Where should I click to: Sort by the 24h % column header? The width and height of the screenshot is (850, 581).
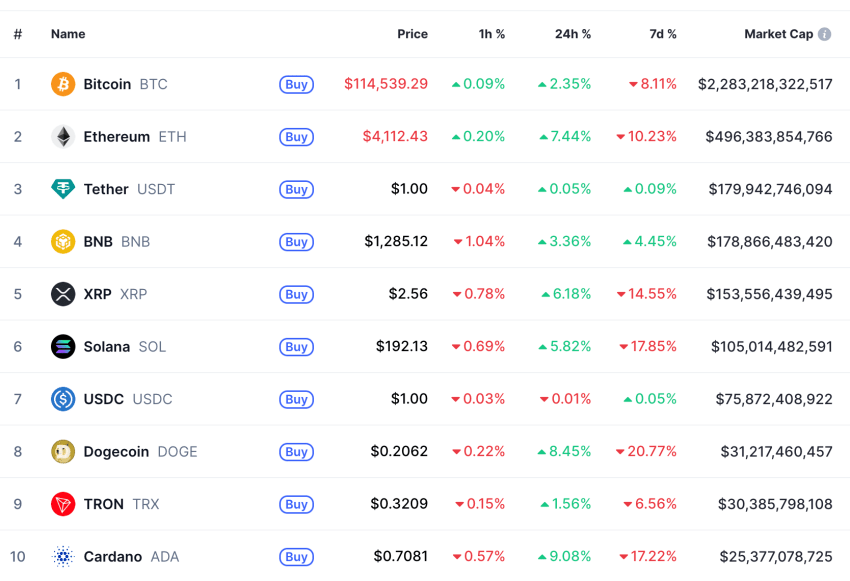pyautogui.click(x=572, y=33)
